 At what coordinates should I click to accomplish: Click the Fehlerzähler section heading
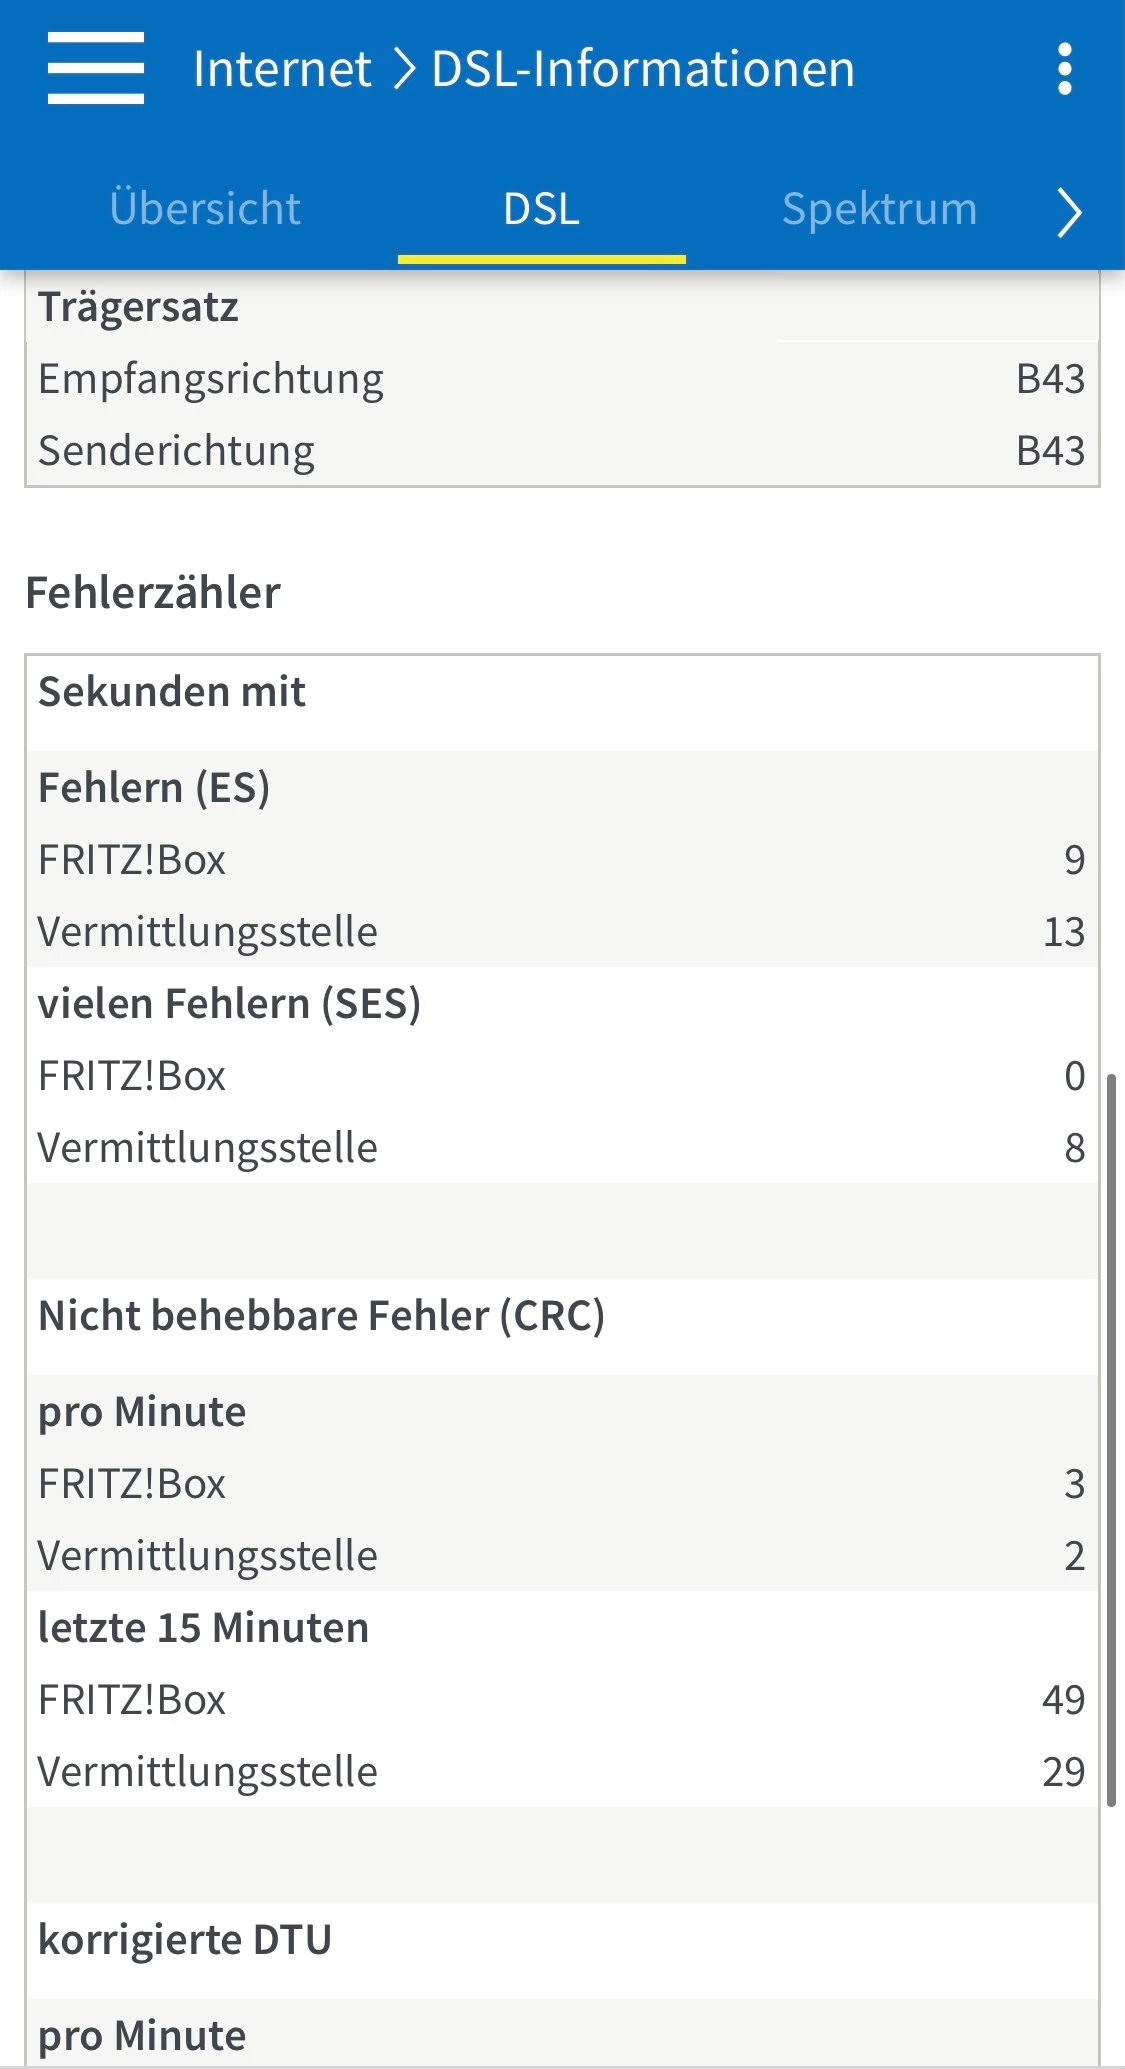point(153,593)
